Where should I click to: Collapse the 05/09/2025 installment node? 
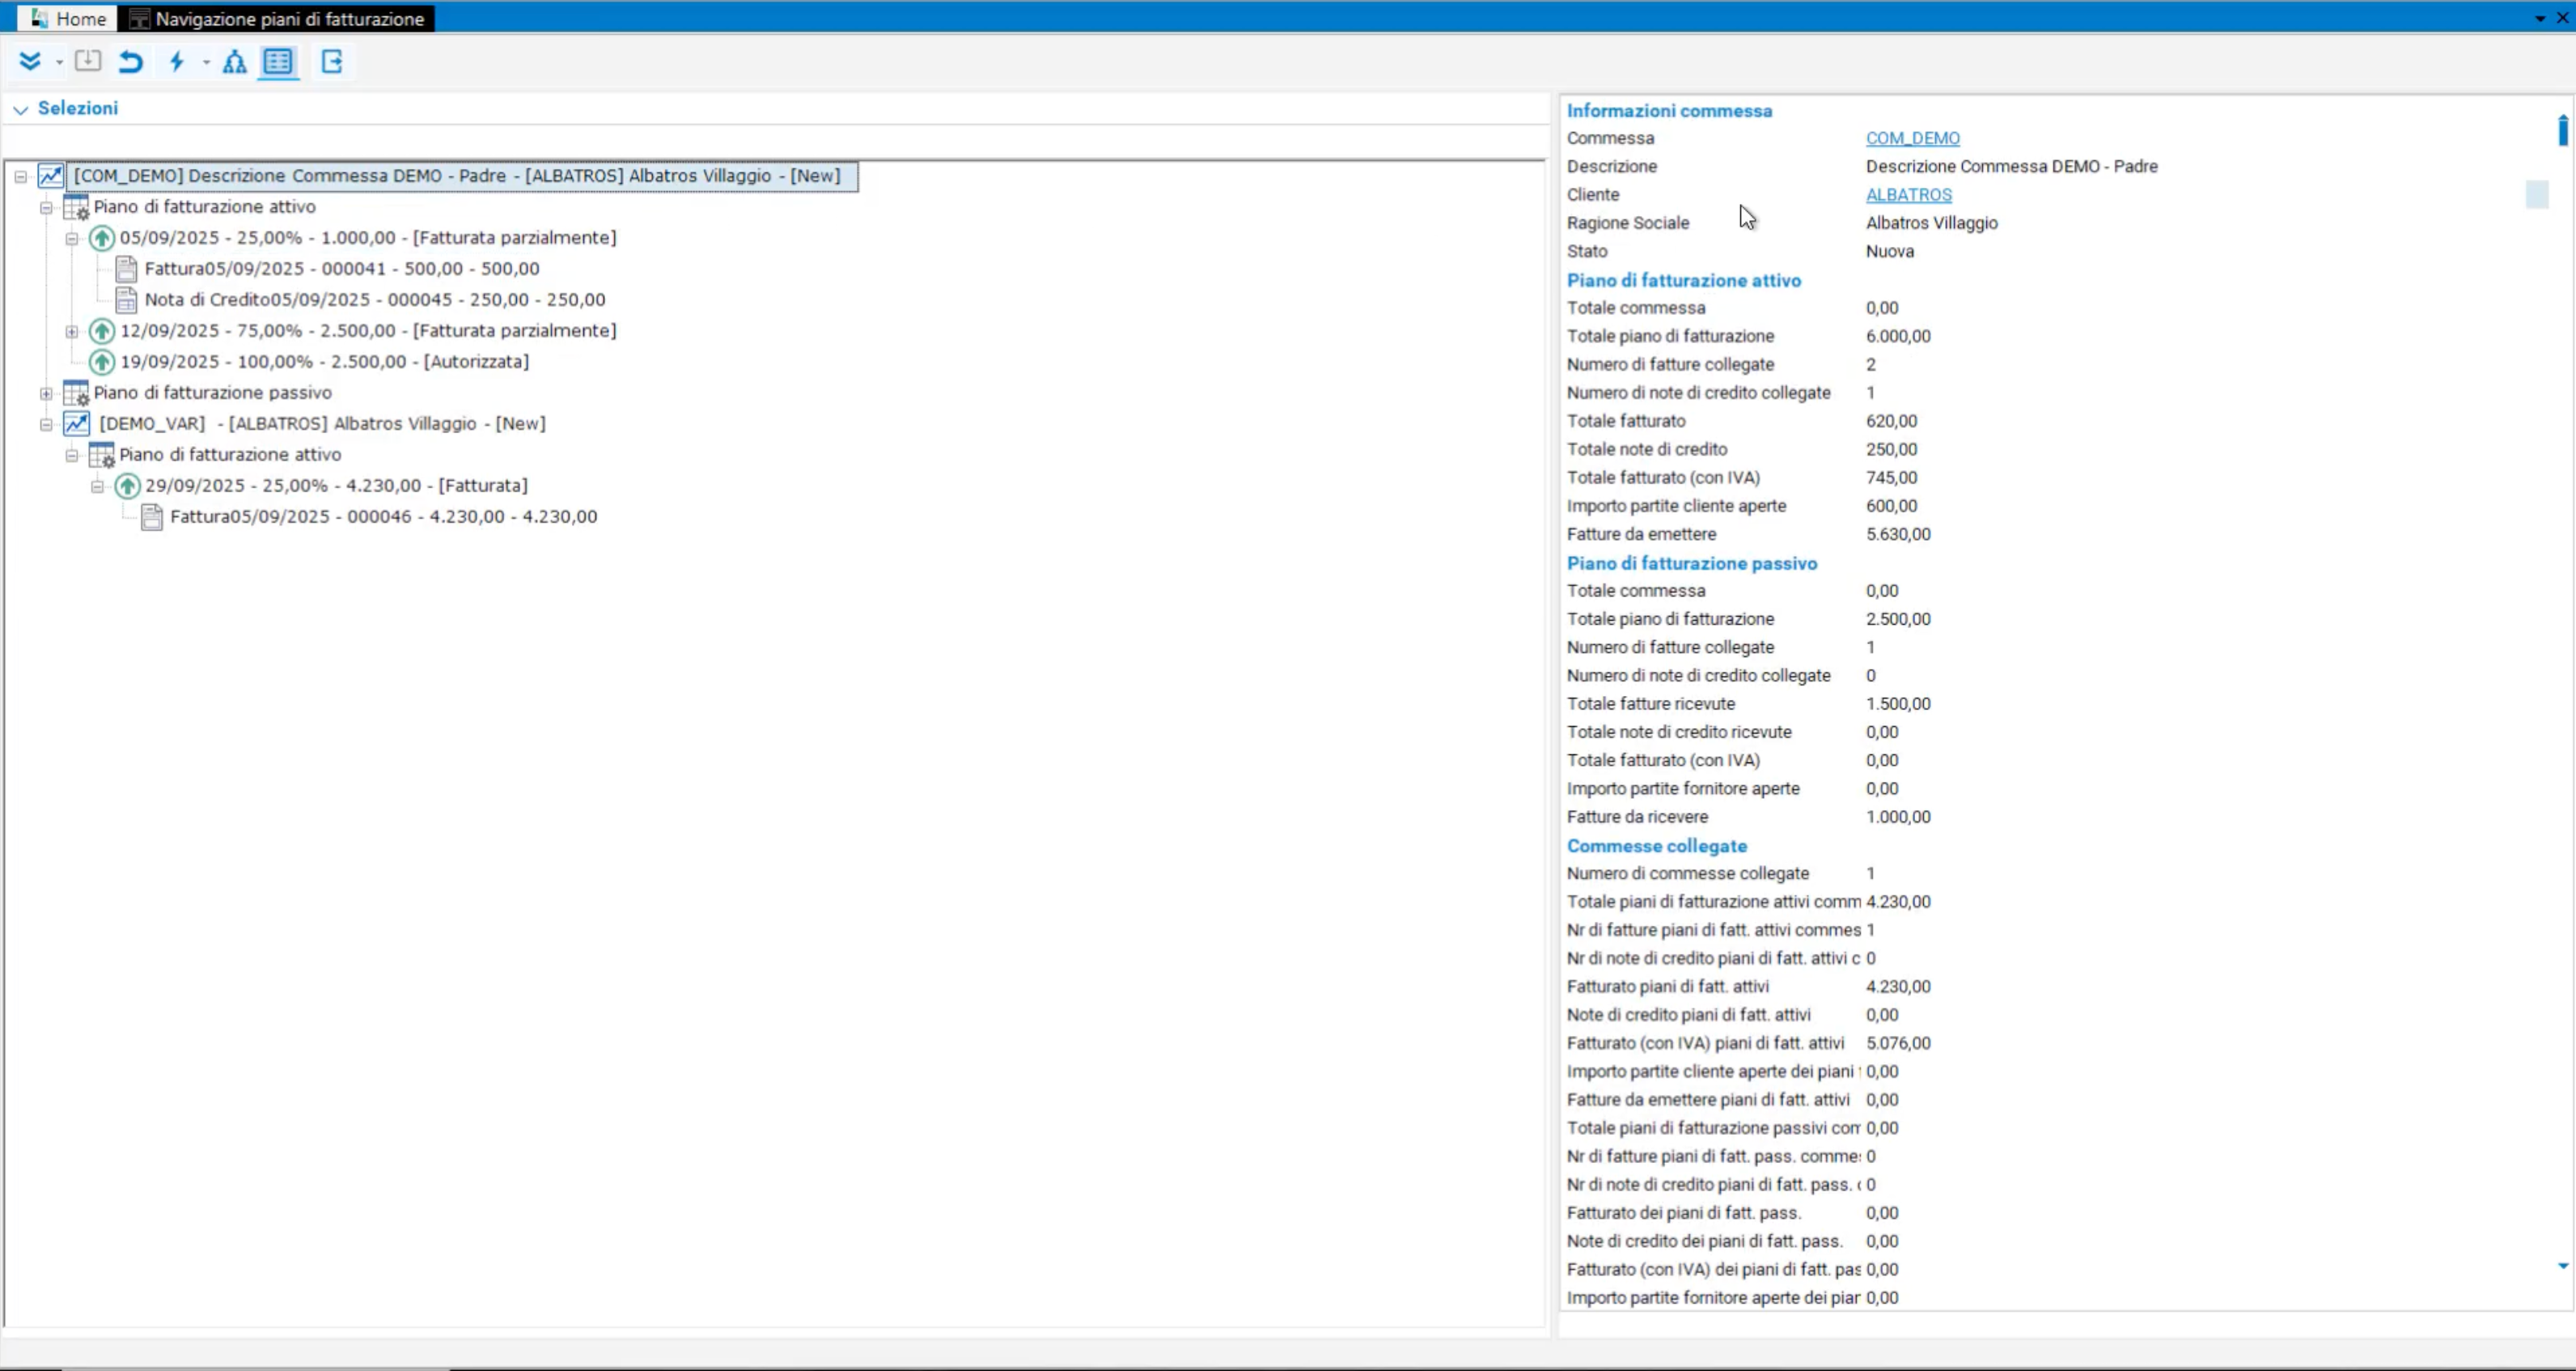point(72,239)
